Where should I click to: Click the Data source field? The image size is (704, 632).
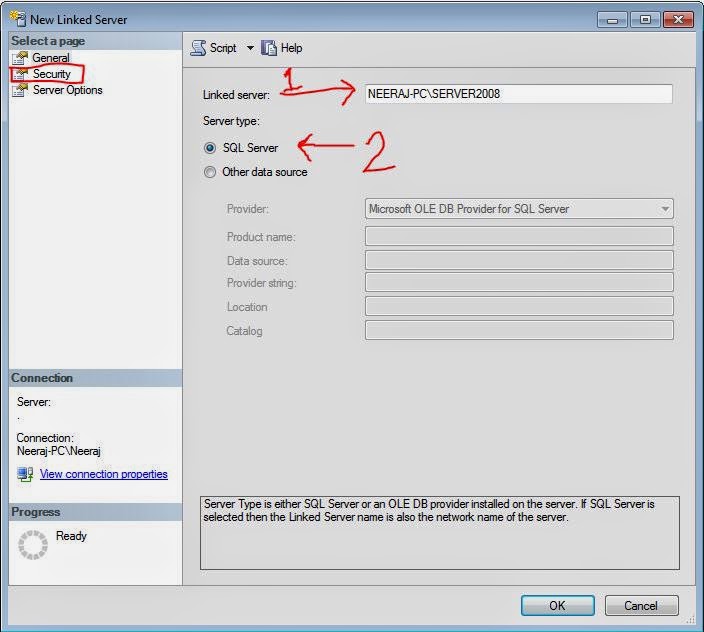519,260
